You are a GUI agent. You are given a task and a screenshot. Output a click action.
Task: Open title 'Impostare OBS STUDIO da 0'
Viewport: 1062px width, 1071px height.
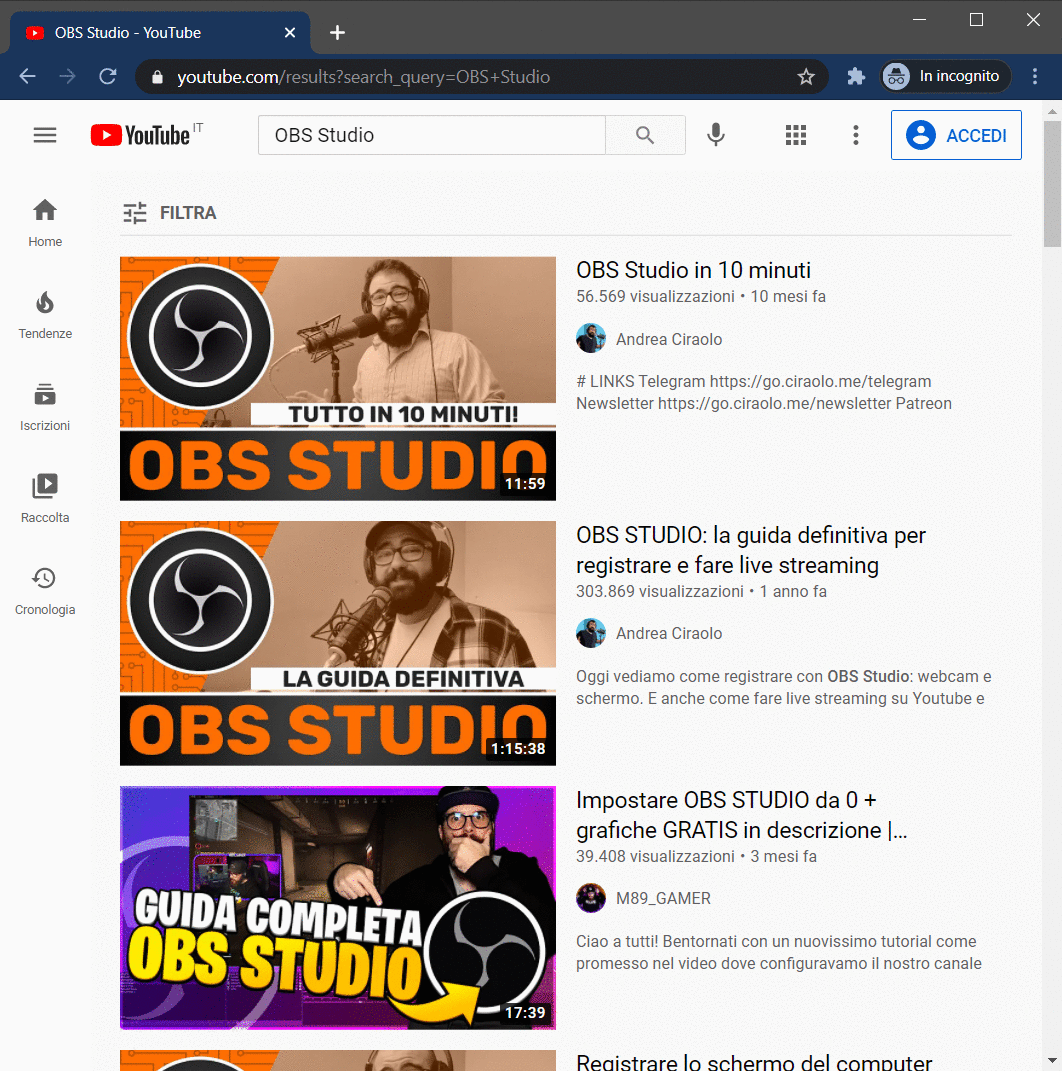tap(742, 815)
